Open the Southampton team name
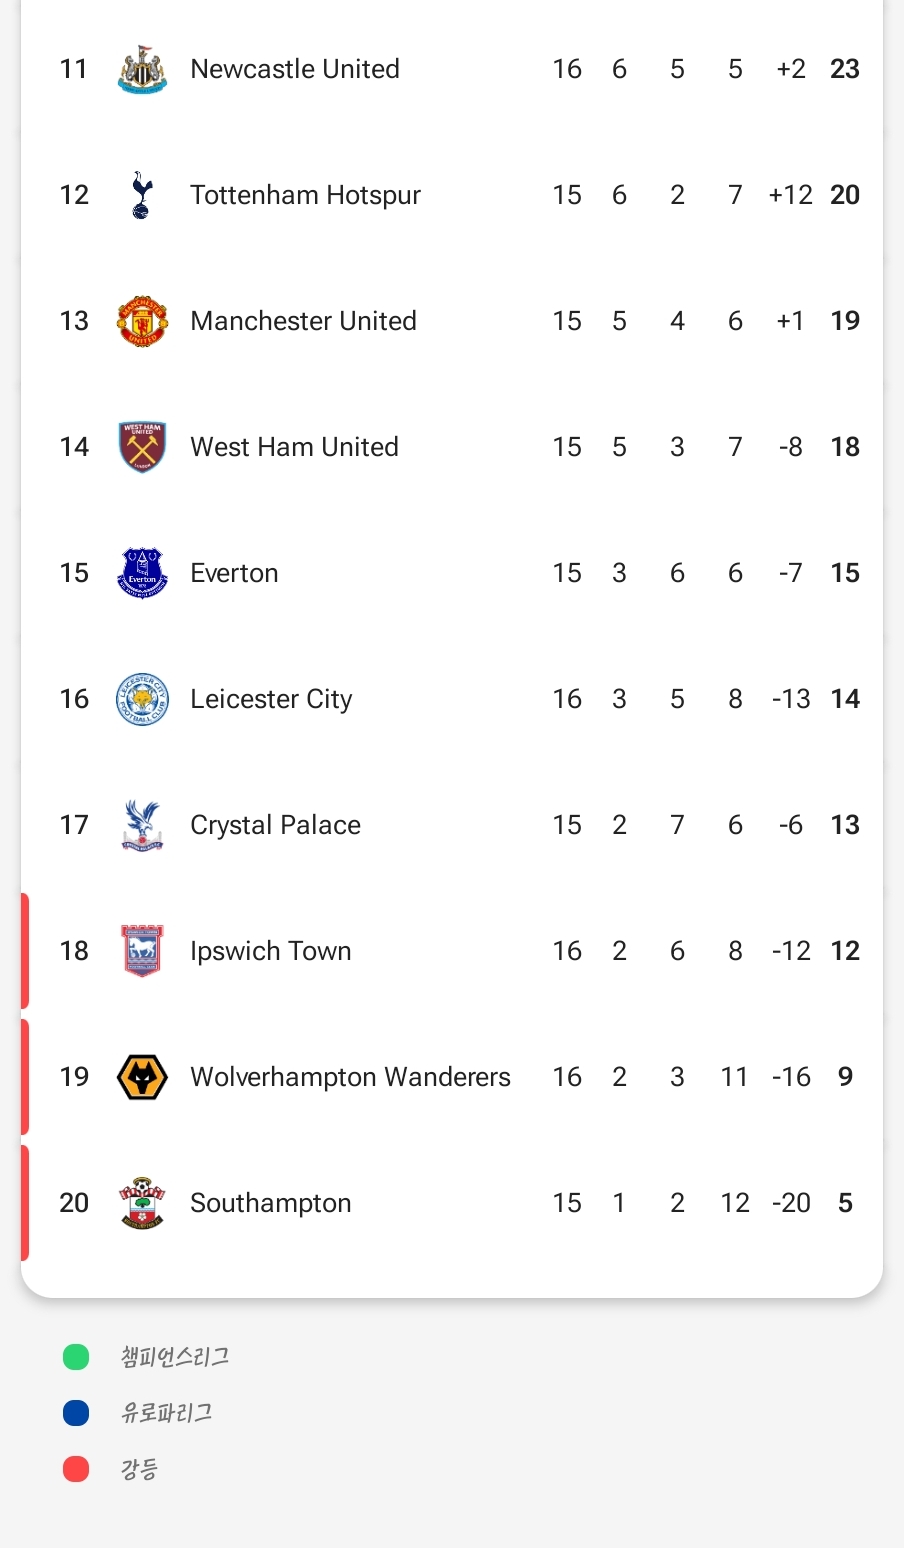 (x=271, y=1203)
